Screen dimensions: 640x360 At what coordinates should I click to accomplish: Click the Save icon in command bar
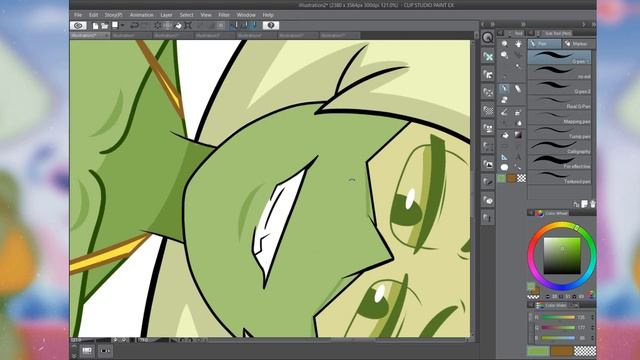tap(115, 26)
